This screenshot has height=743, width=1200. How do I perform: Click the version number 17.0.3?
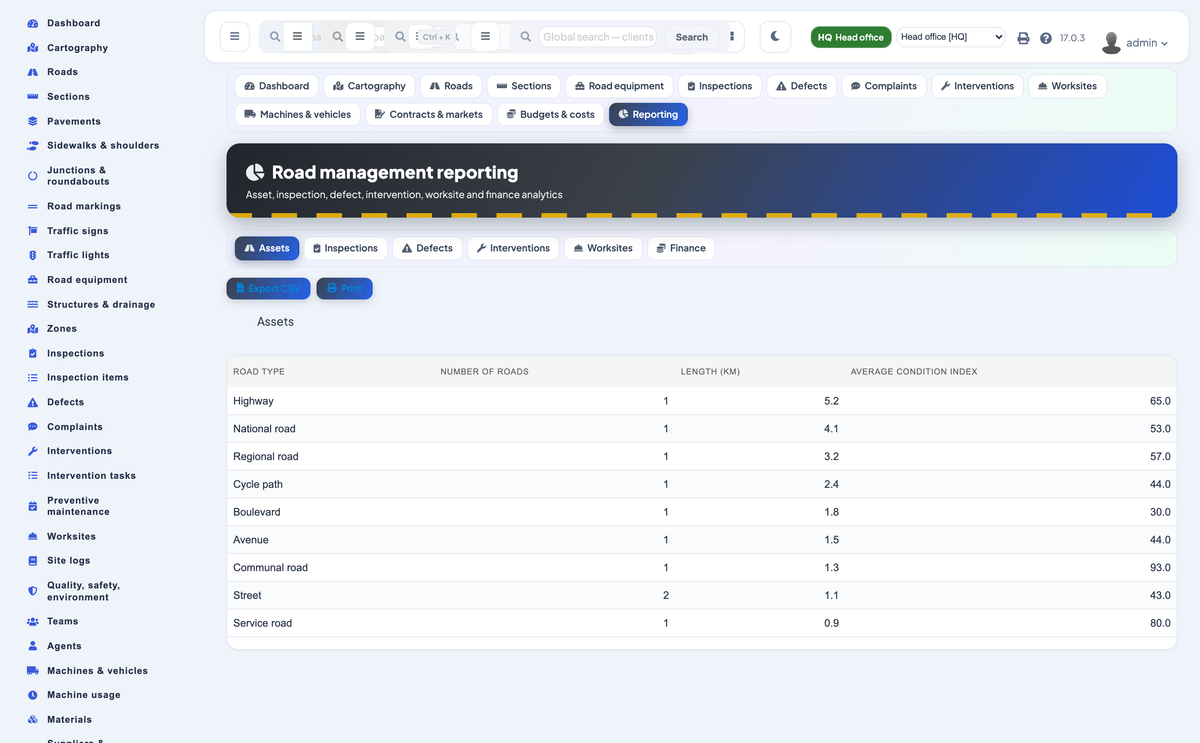pyautogui.click(x=1072, y=38)
